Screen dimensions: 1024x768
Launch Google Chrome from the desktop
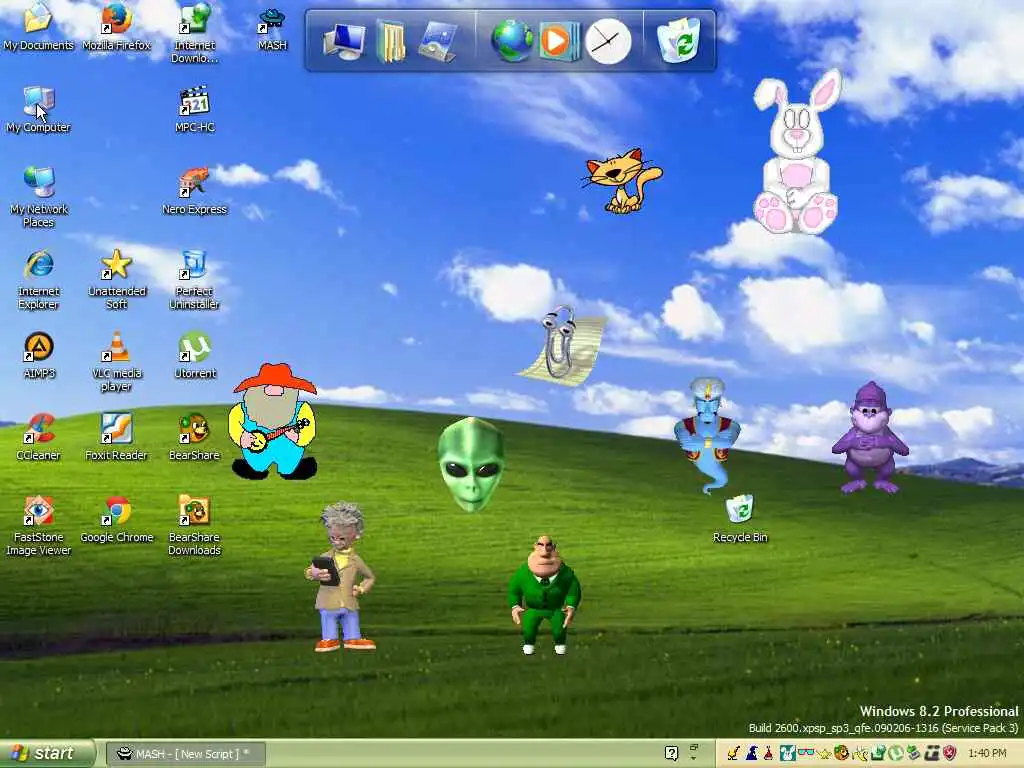coord(116,520)
